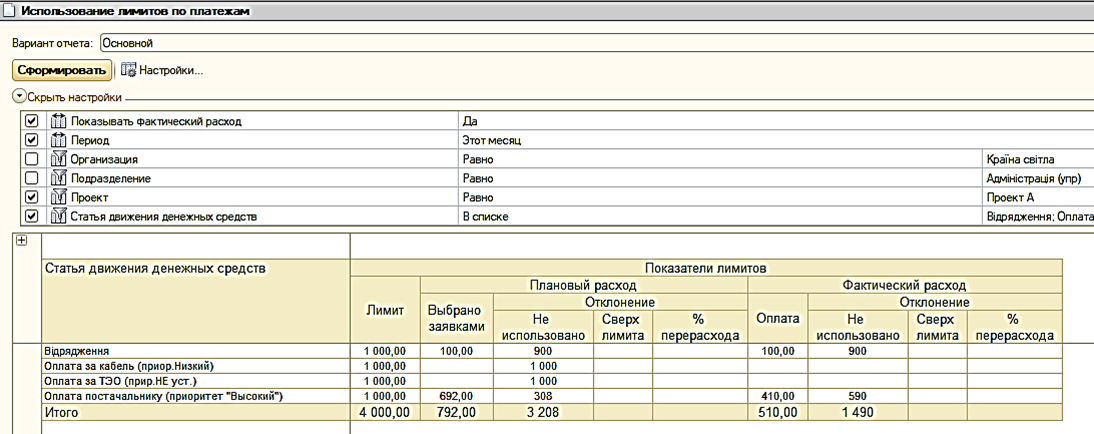
Task: Click the gear icon next to 'Настройки...'
Action: (x=128, y=71)
